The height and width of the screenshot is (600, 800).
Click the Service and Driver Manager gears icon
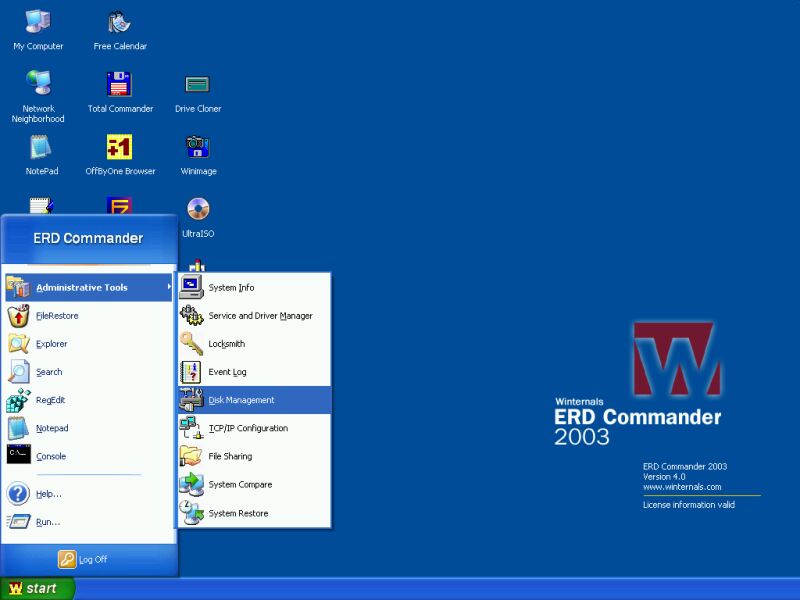click(x=191, y=316)
